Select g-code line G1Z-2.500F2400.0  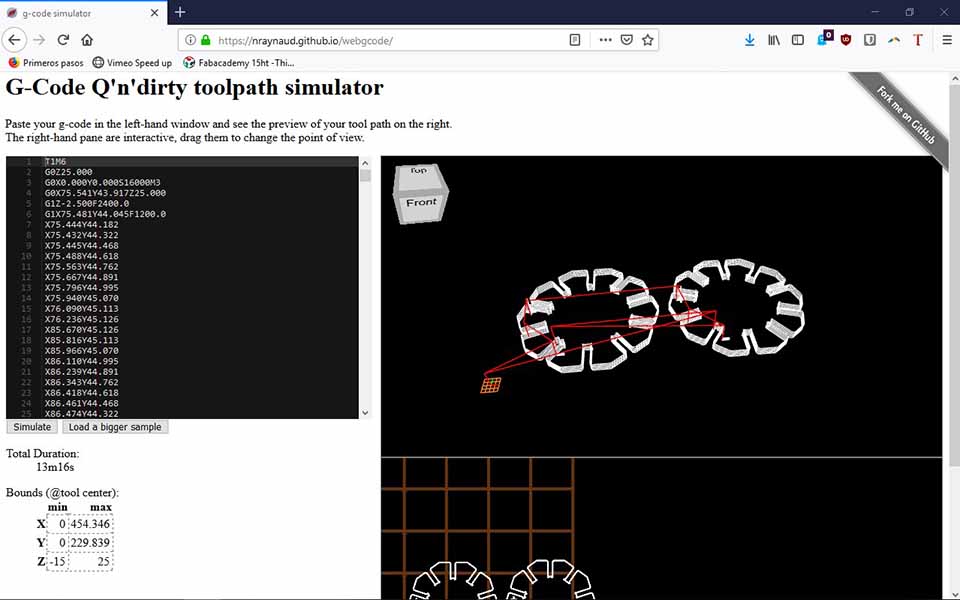pos(87,203)
